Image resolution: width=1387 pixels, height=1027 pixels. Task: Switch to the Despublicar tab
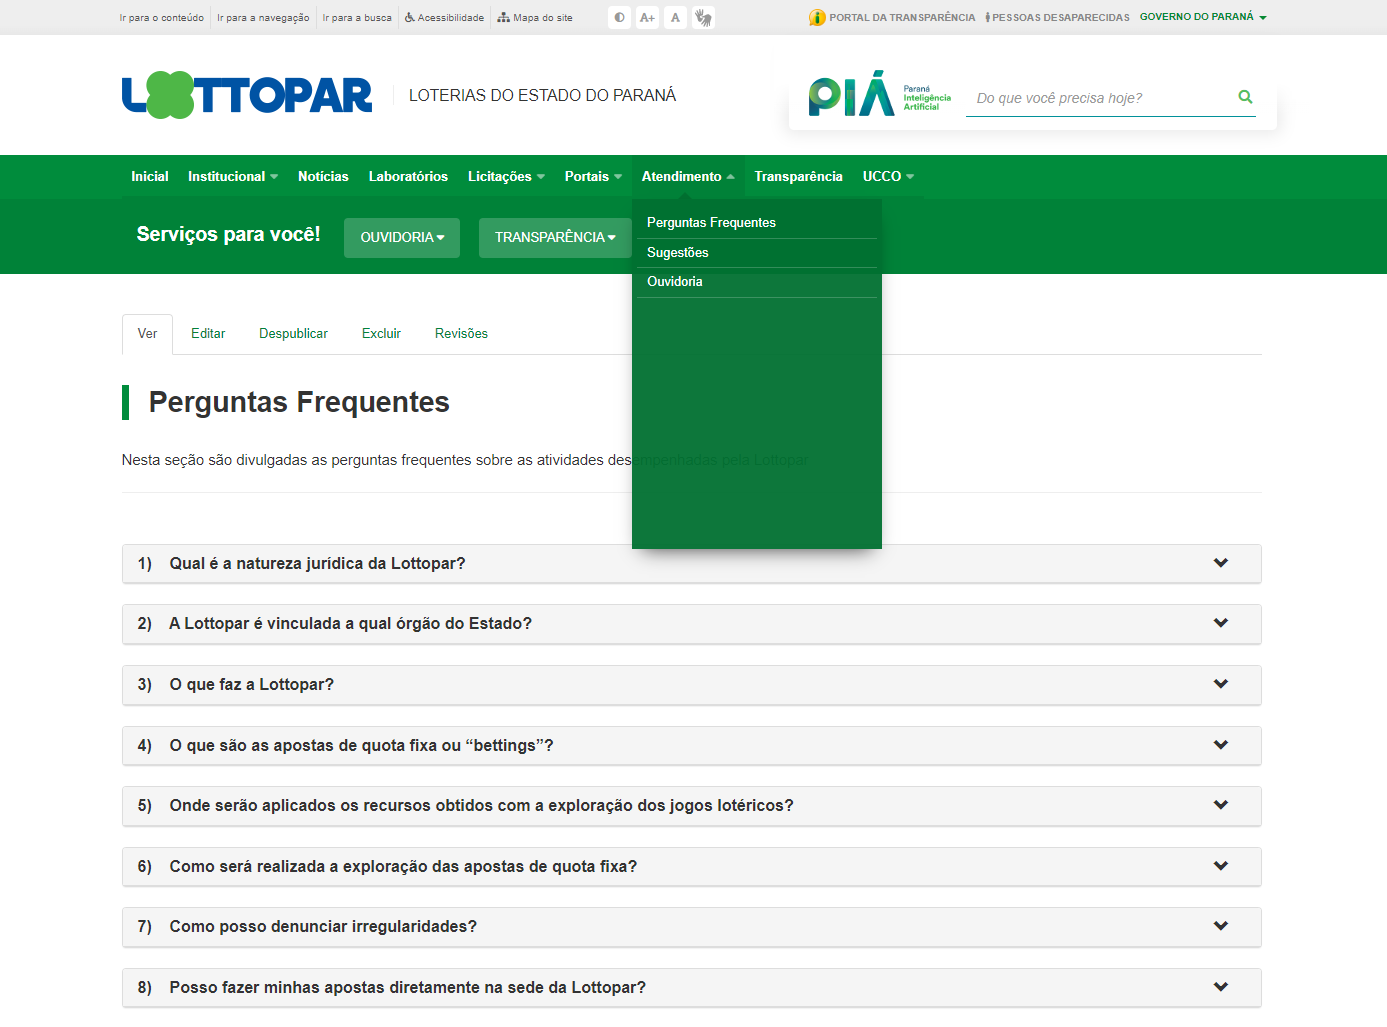[x=293, y=334]
